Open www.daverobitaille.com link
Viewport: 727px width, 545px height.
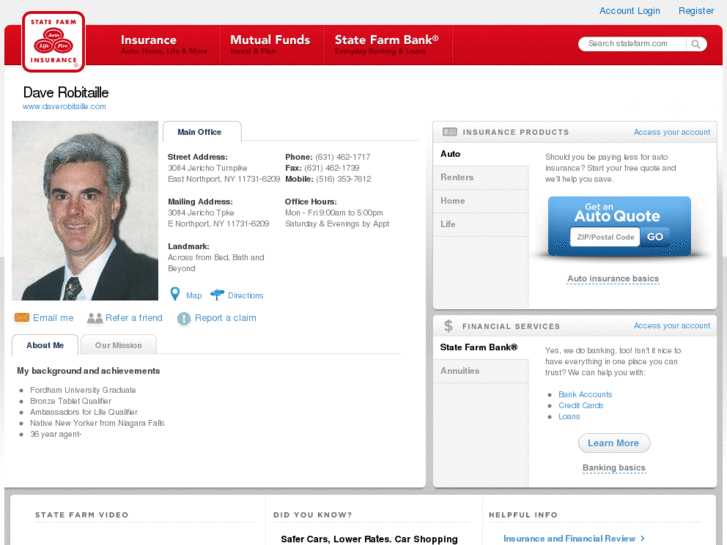point(64,106)
